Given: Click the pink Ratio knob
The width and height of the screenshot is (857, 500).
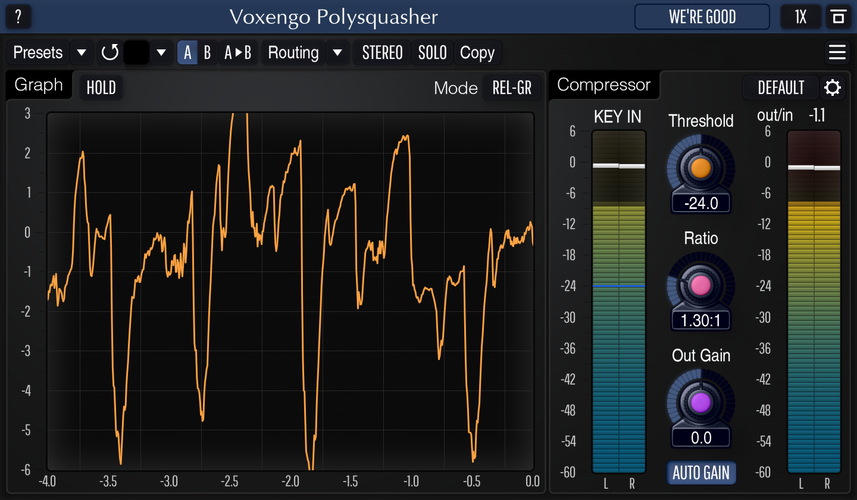Looking at the screenshot, I should coord(701,285).
